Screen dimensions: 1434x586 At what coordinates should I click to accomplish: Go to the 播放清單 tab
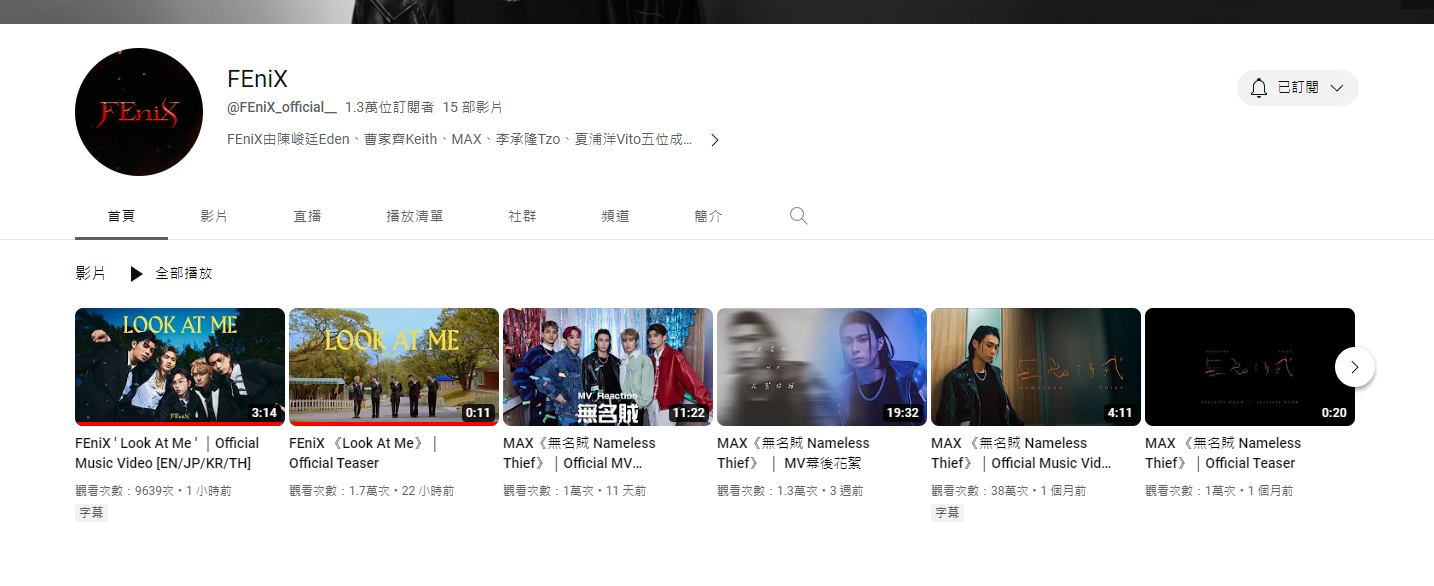(x=415, y=216)
